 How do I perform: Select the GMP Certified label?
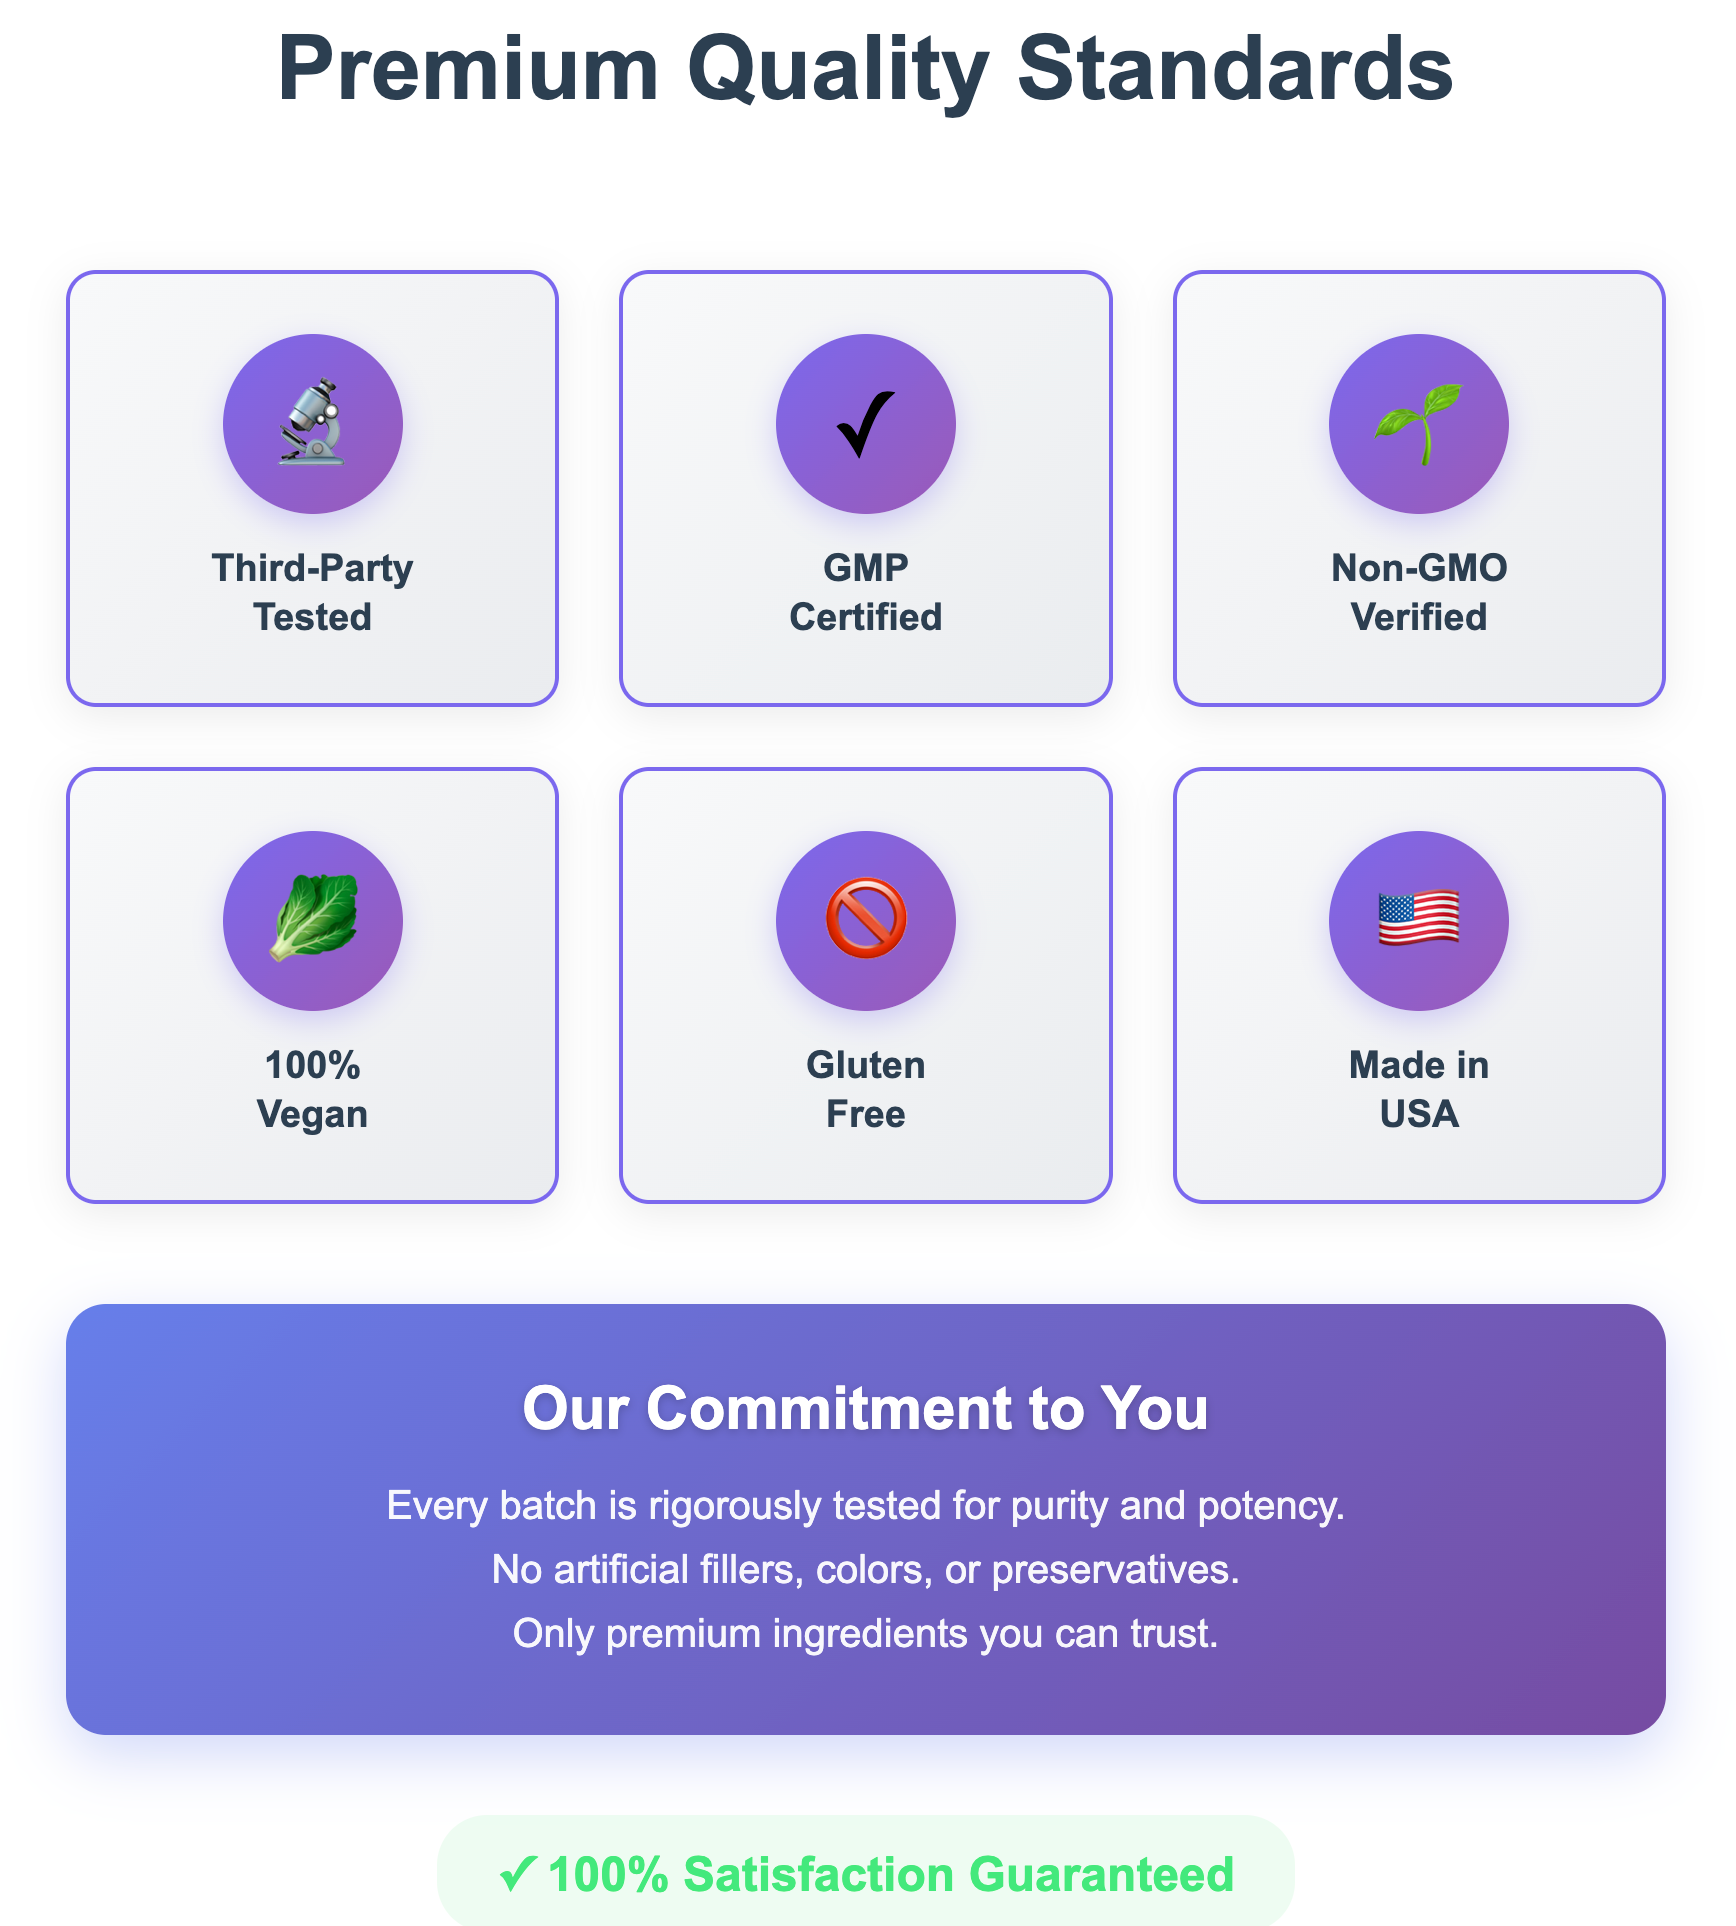point(865,592)
